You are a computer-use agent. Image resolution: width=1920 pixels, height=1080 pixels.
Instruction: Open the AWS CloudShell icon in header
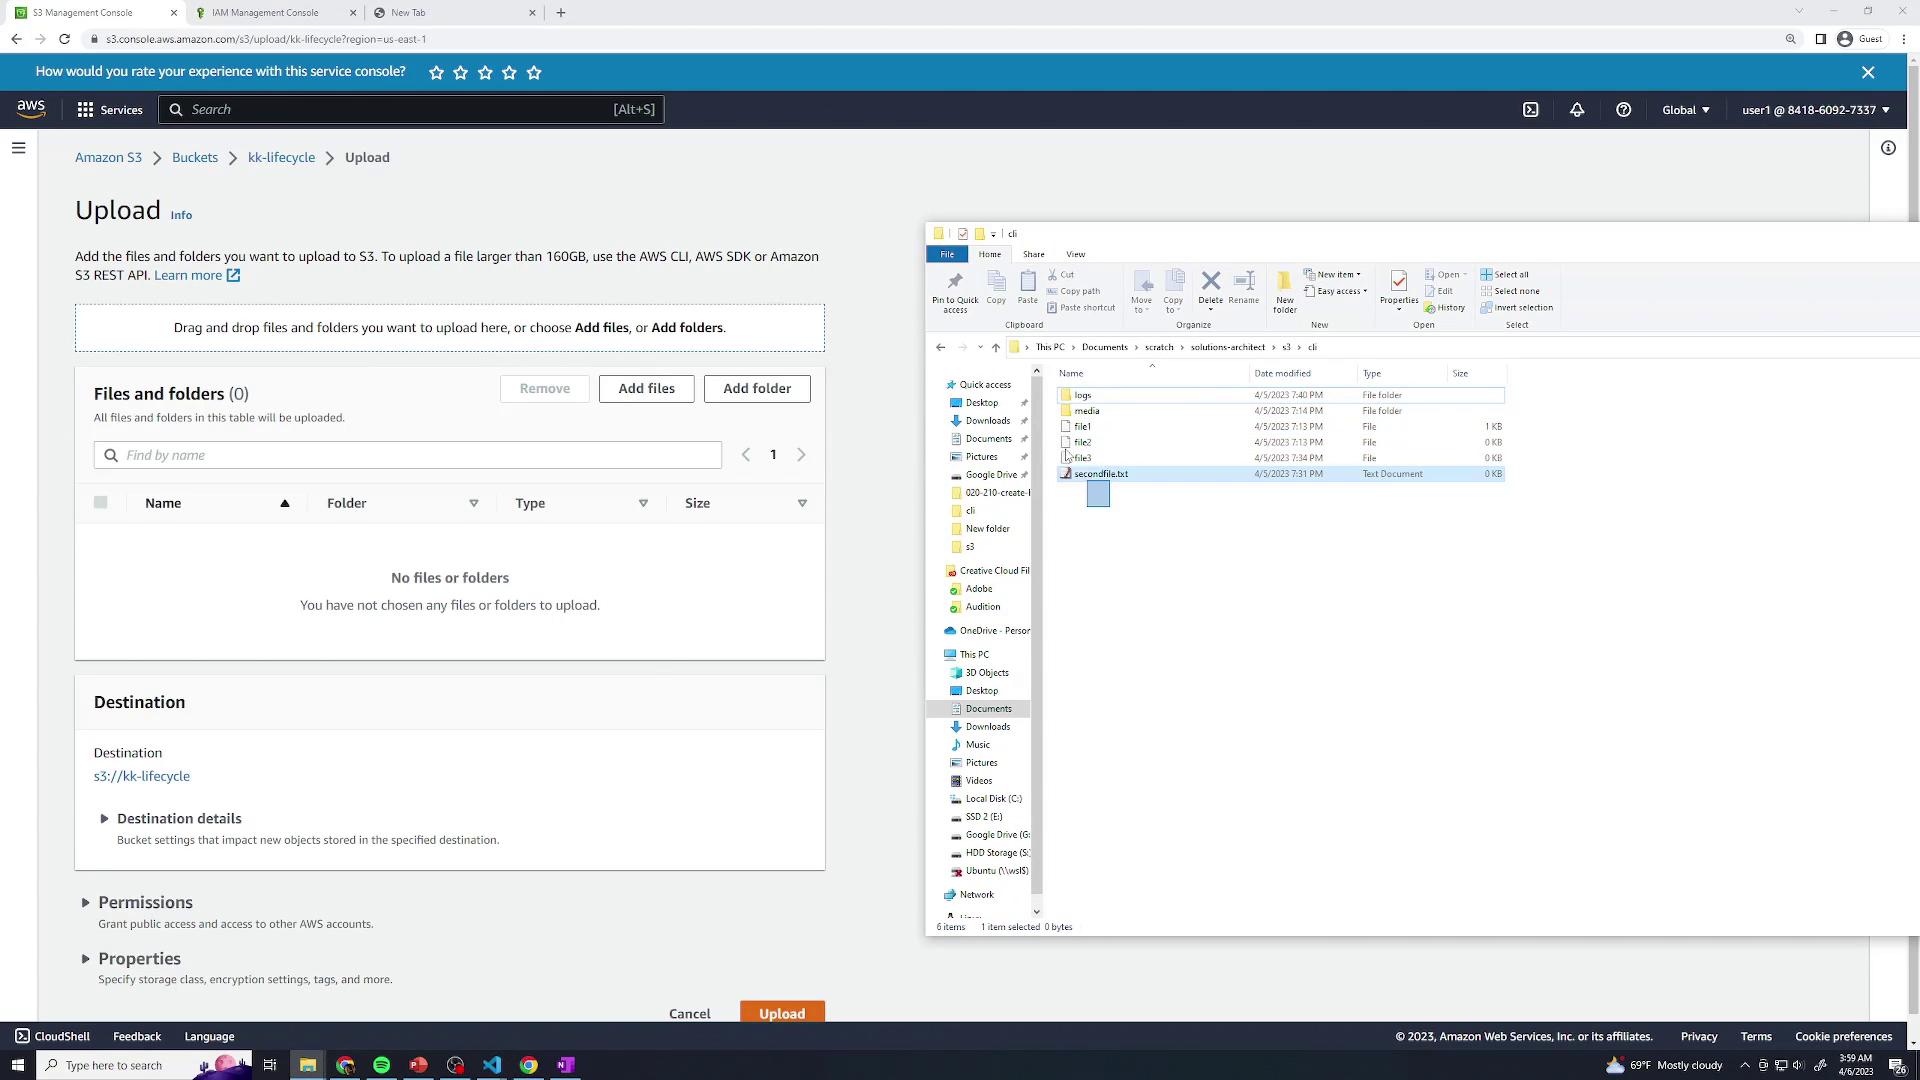pos(1531,110)
